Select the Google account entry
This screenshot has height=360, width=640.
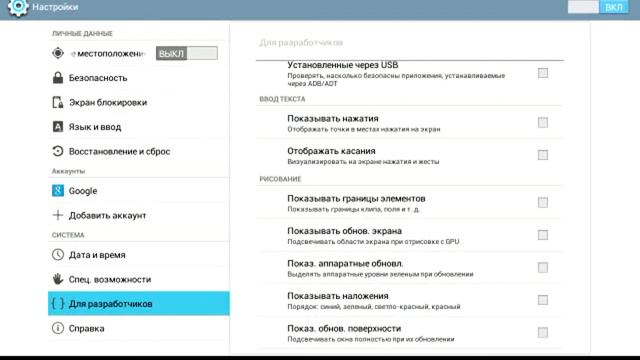(x=139, y=191)
